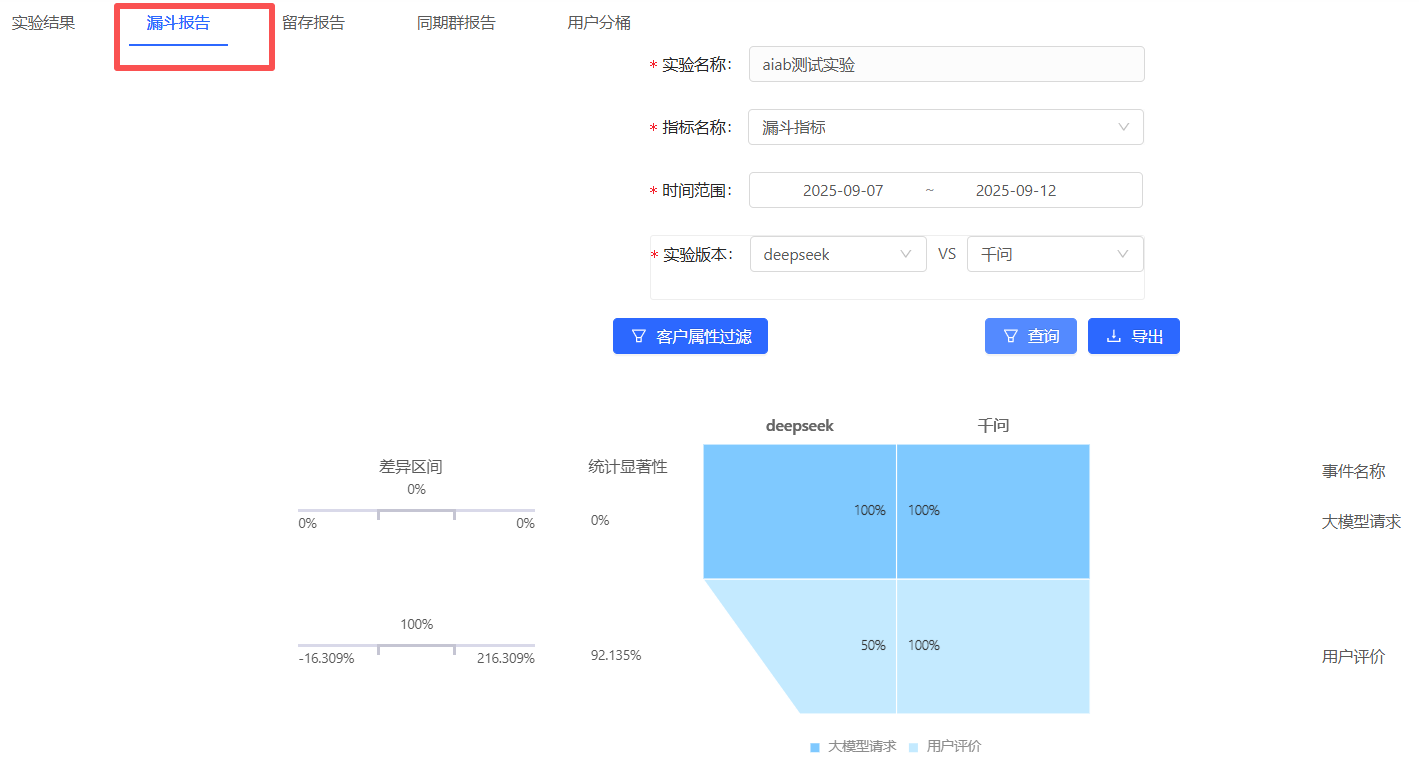Switch to the 漏斗报告 tab
The image size is (1419, 771).
click(x=178, y=23)
